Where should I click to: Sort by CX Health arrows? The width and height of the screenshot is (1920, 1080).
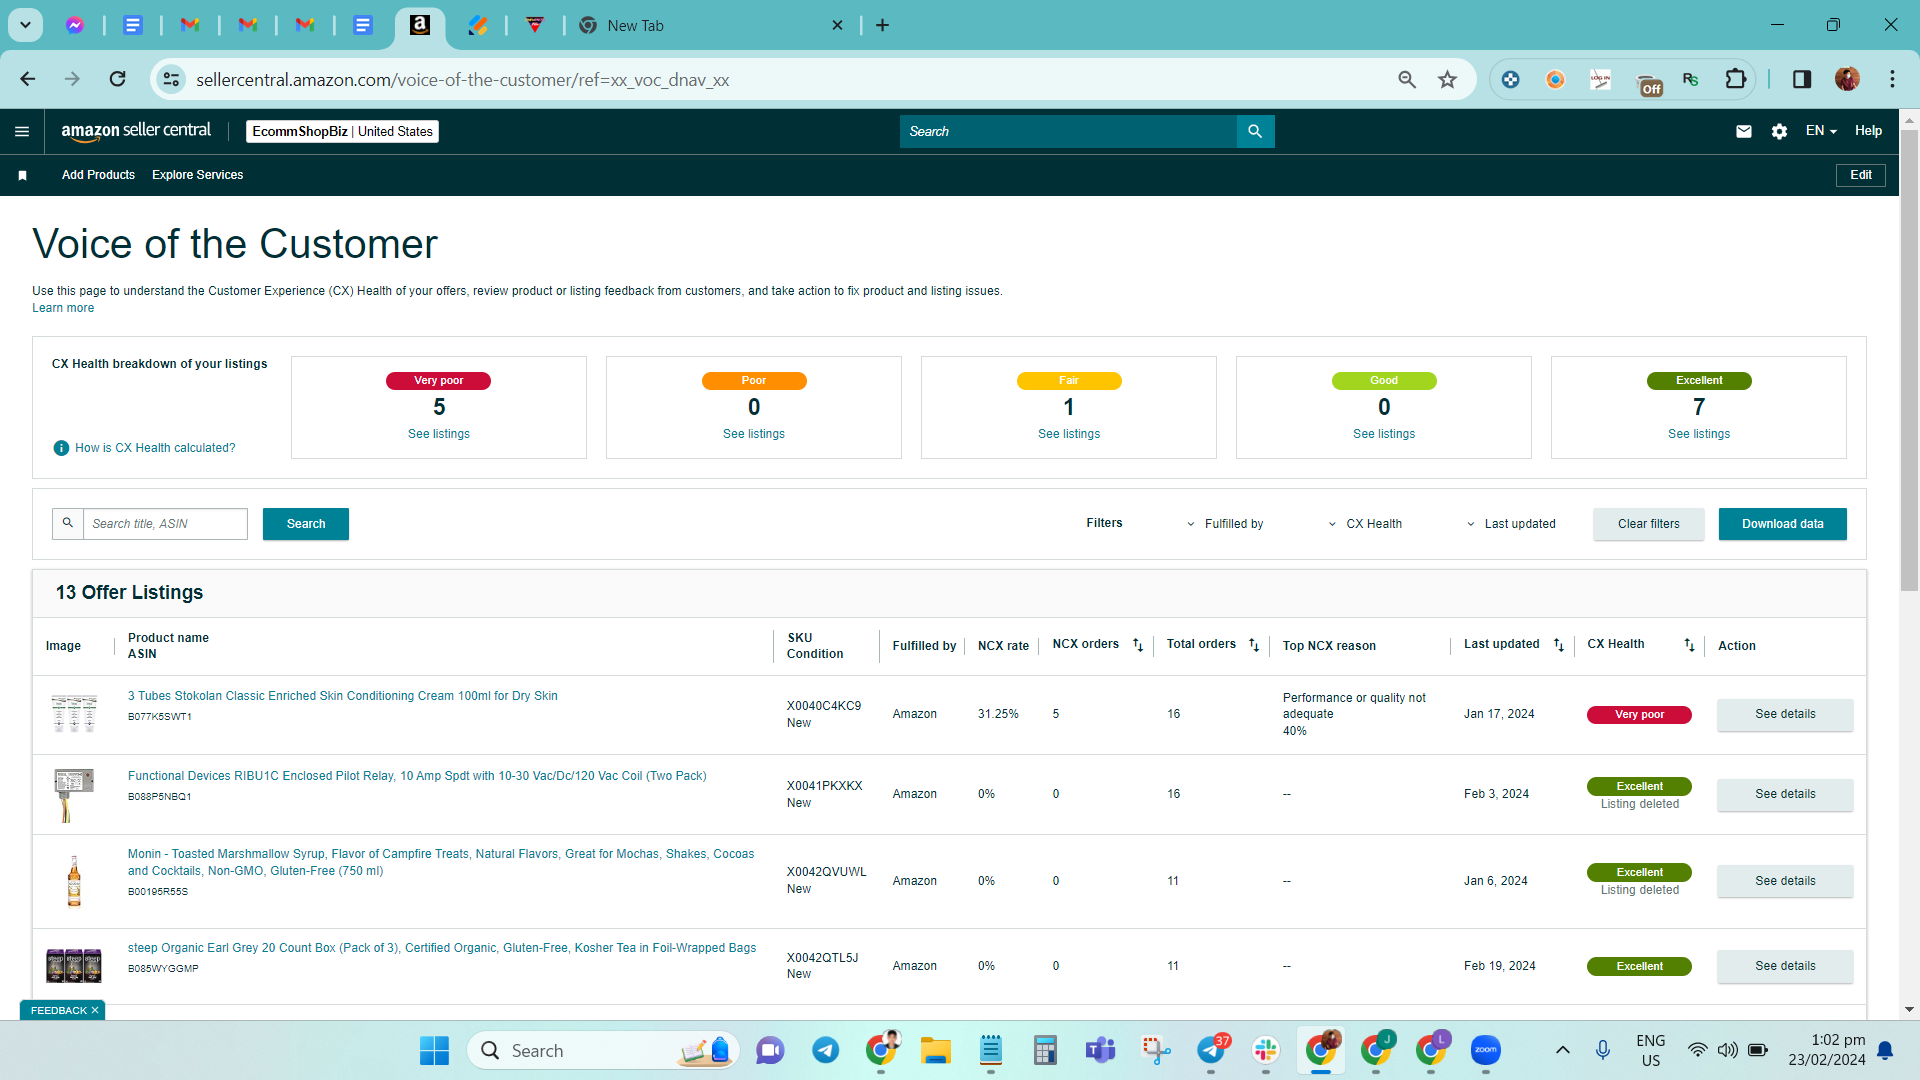tap(1689, 645)
